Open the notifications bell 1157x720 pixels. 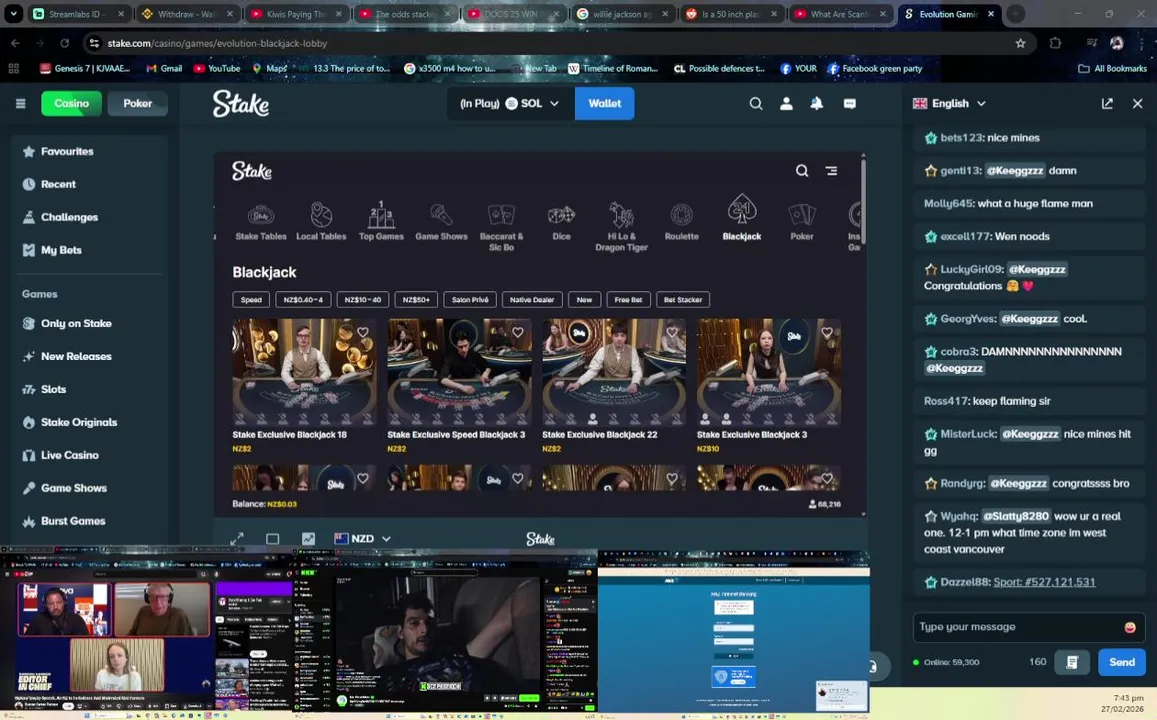coord(817,104)
